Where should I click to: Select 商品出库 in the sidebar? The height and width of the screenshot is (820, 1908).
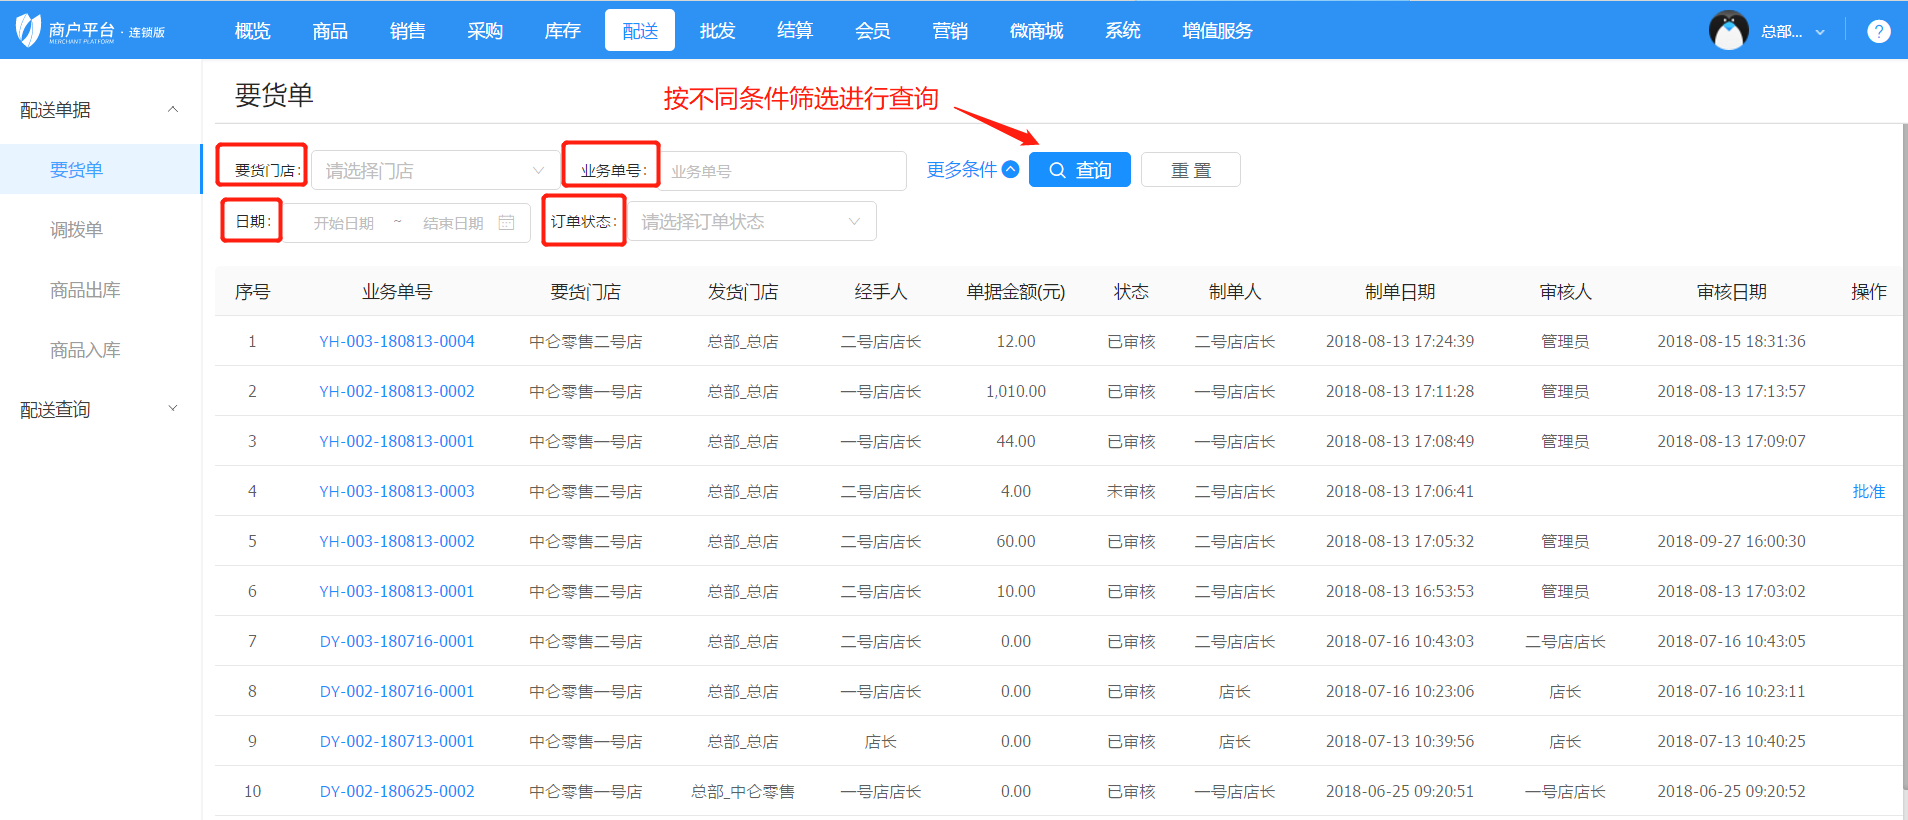click(85, 290)
